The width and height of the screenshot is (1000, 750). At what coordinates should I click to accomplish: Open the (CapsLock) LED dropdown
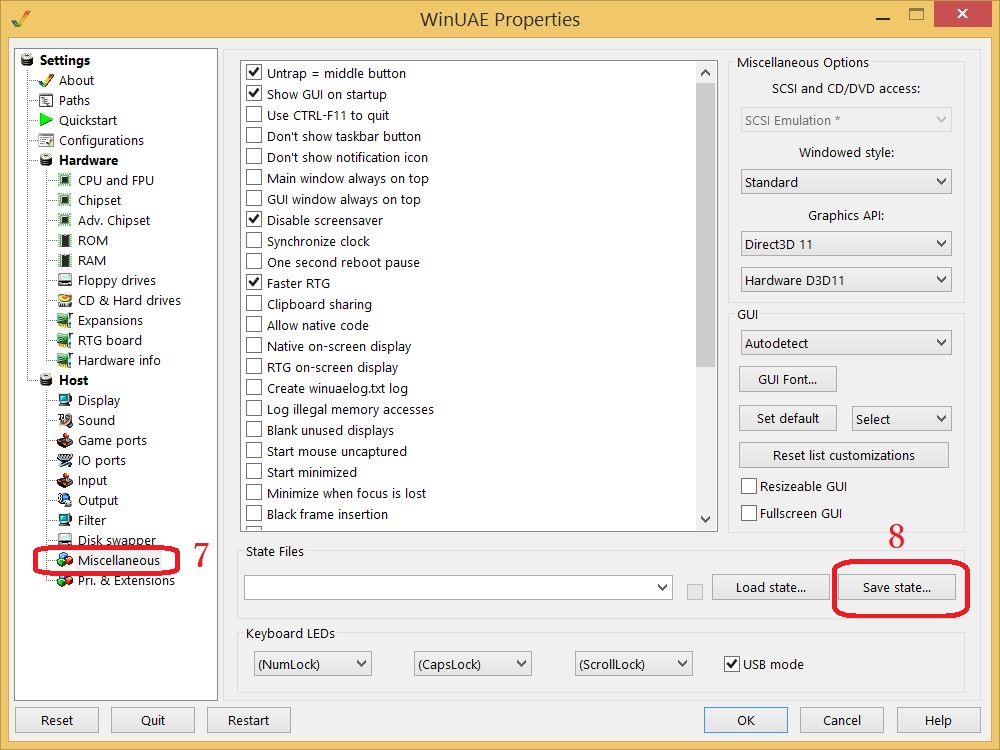[473, 664]
